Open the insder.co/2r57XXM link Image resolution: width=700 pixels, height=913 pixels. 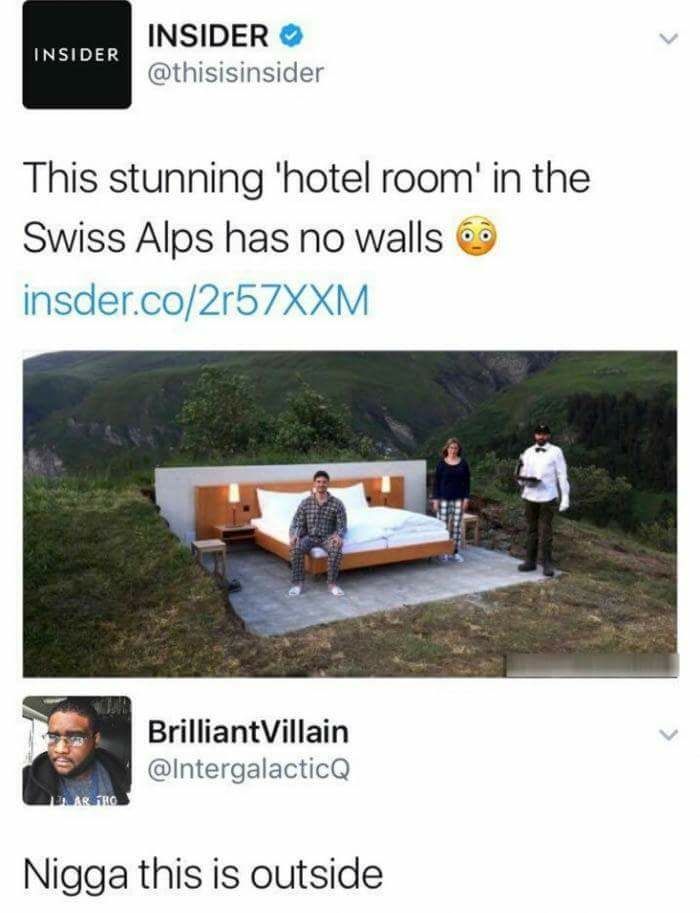(x=196, y=299)
